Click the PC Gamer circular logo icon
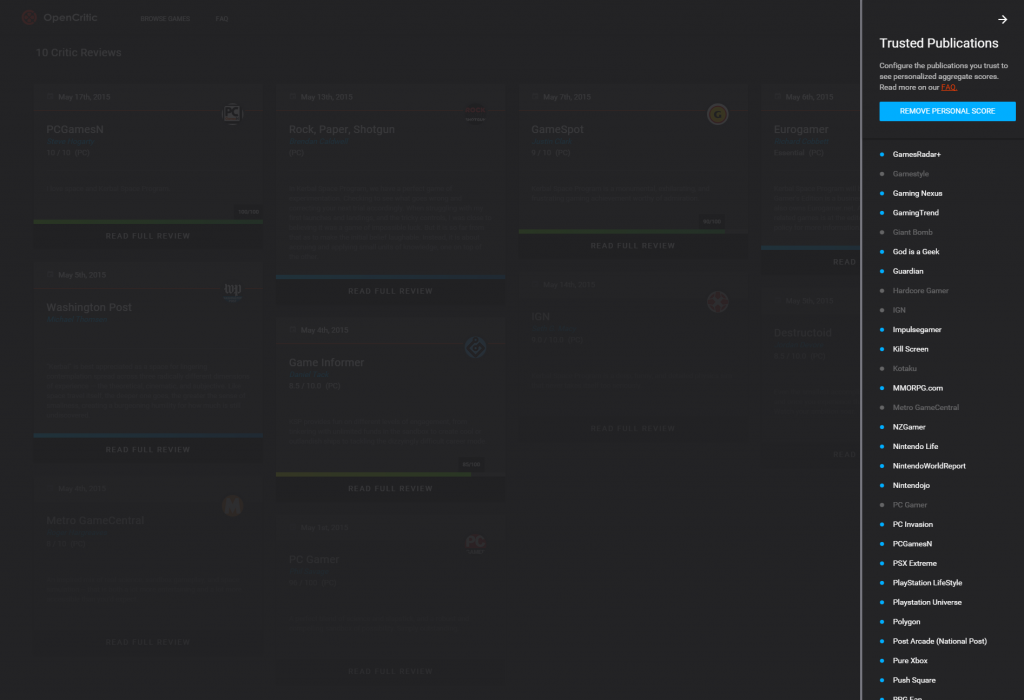The image size is (1024, 700). point(475,545)
